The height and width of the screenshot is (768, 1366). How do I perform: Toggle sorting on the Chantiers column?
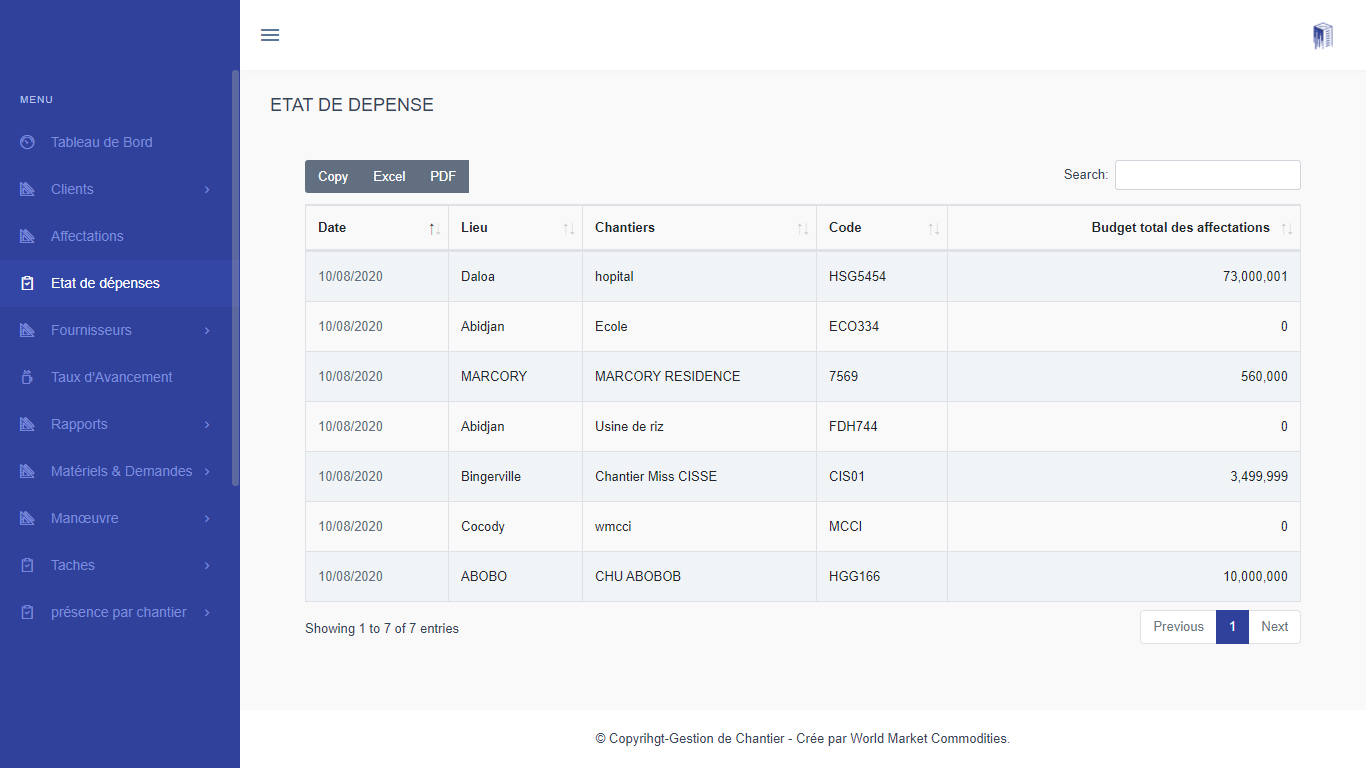(802, 229)
